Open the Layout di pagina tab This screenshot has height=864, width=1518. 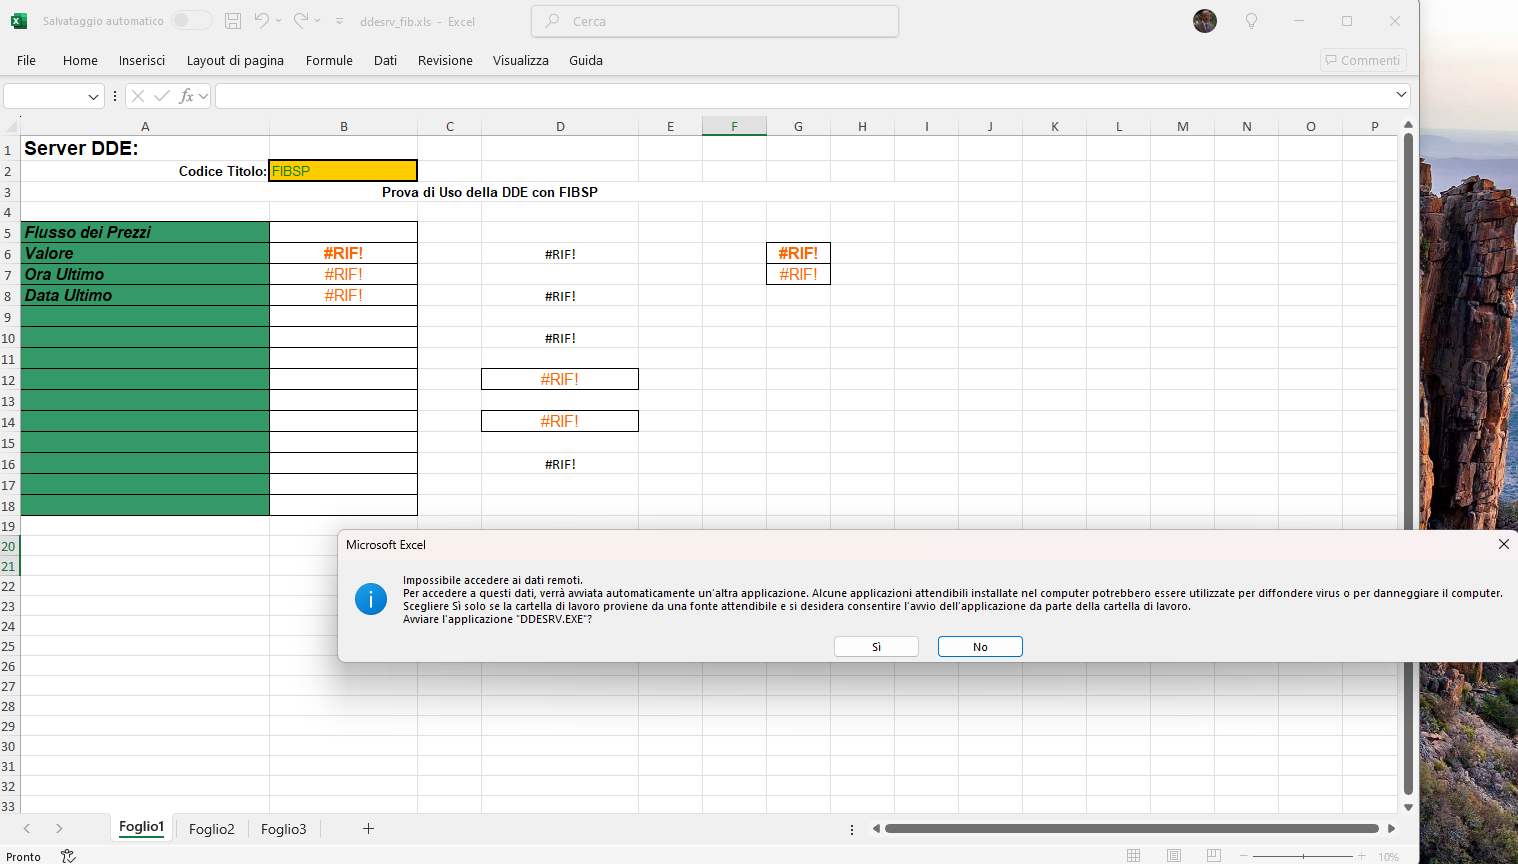point(235,60)
